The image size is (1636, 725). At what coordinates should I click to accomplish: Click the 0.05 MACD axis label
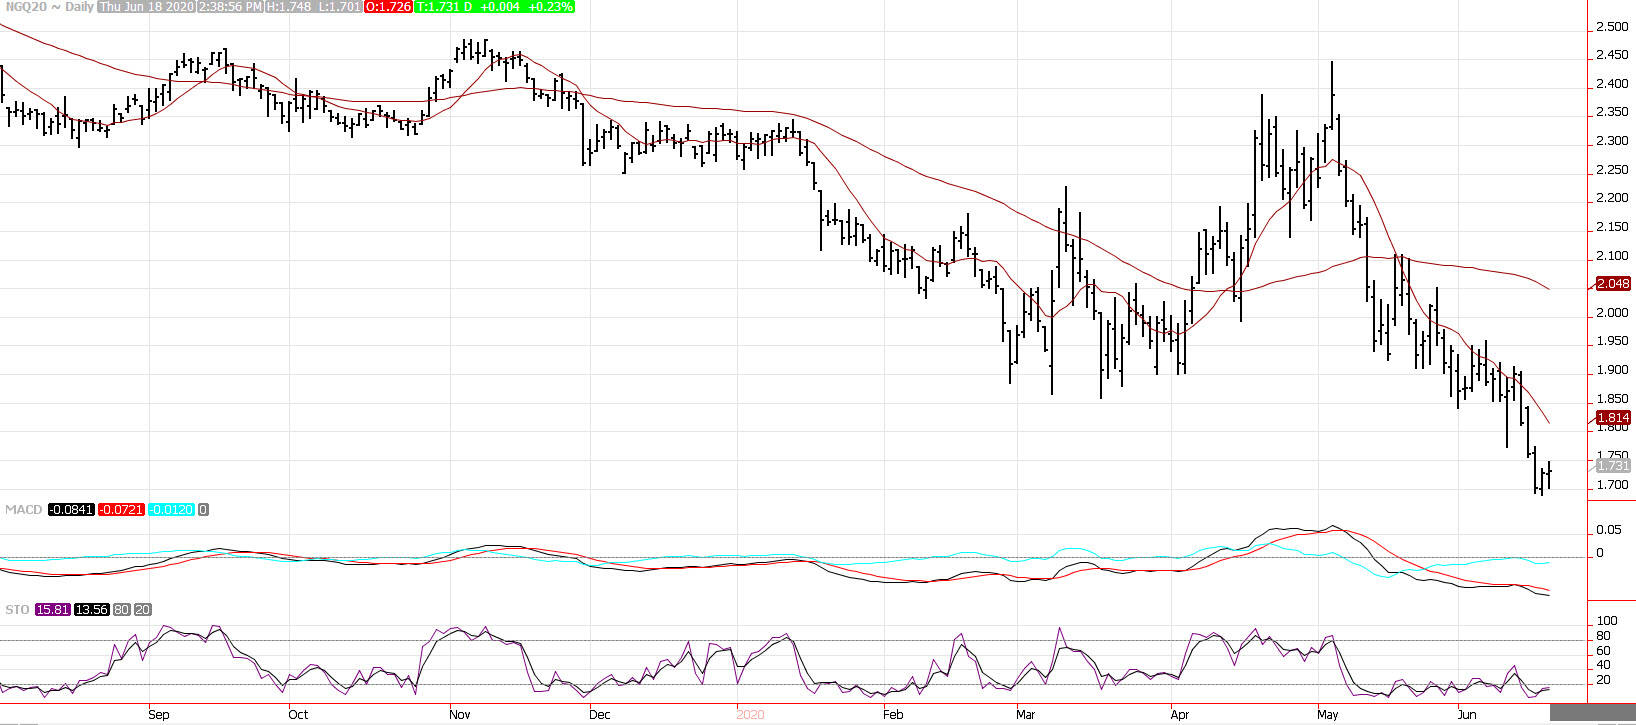pyautogui.click(x=1609, y=530)
